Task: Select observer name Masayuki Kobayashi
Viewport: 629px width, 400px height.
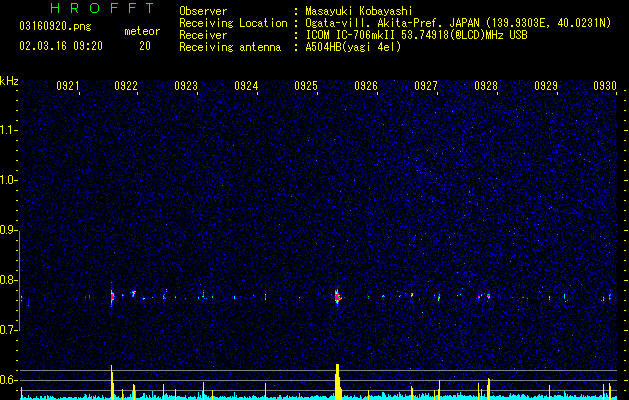Action: coord(359,11)
